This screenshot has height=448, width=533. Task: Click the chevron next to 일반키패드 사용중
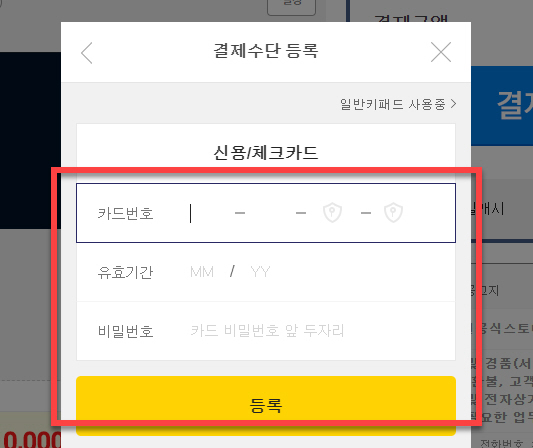tap(453, 104)
